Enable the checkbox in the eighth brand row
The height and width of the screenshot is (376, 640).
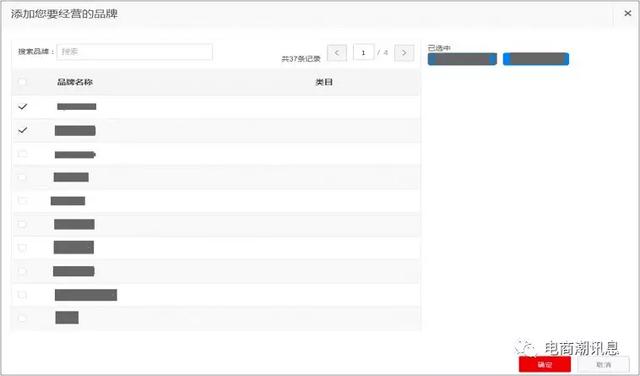[22, 271]
